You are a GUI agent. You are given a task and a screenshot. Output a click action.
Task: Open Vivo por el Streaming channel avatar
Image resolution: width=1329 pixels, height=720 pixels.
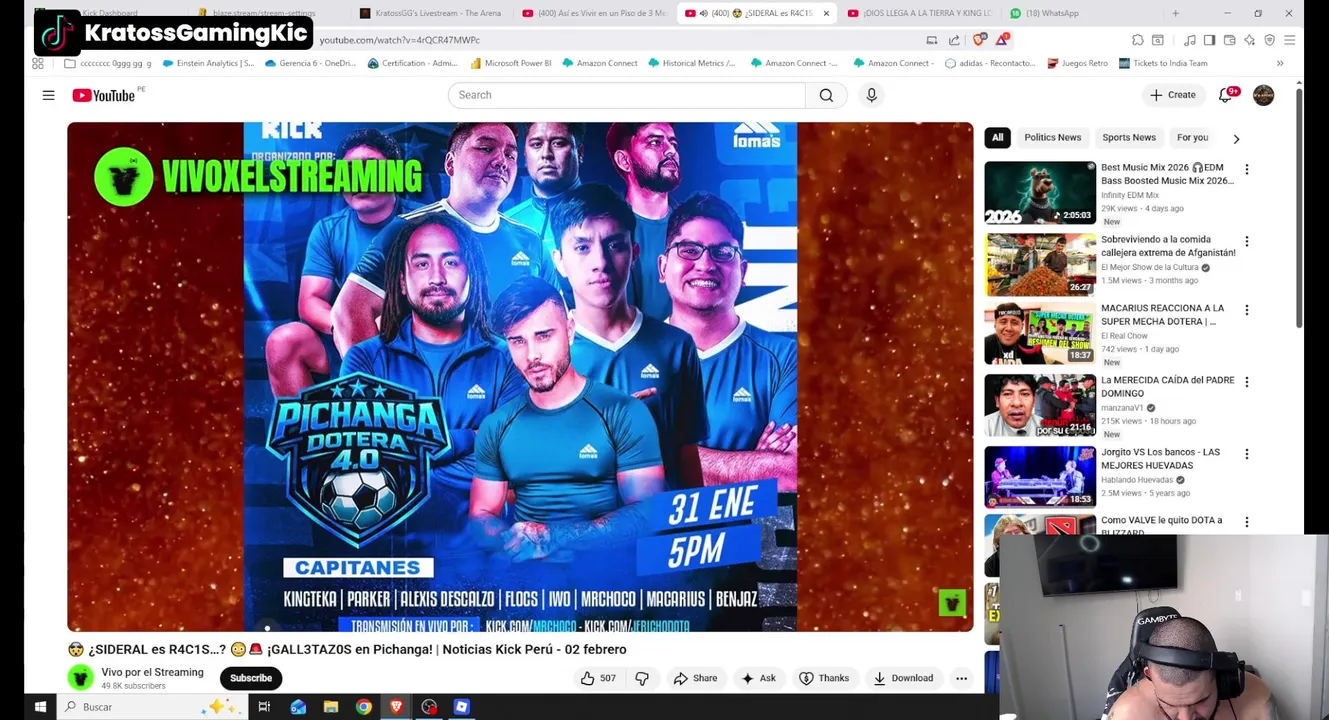[80, 678]
